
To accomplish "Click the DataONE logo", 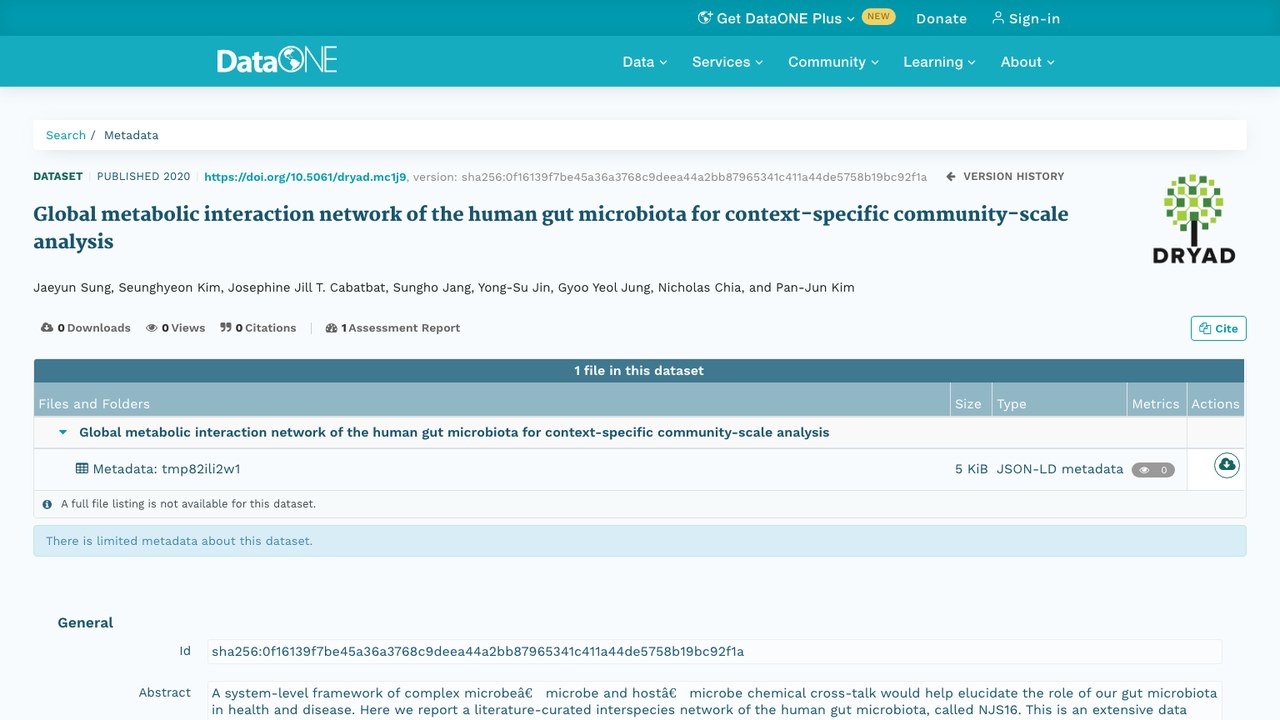I will (x=277, y=60).
